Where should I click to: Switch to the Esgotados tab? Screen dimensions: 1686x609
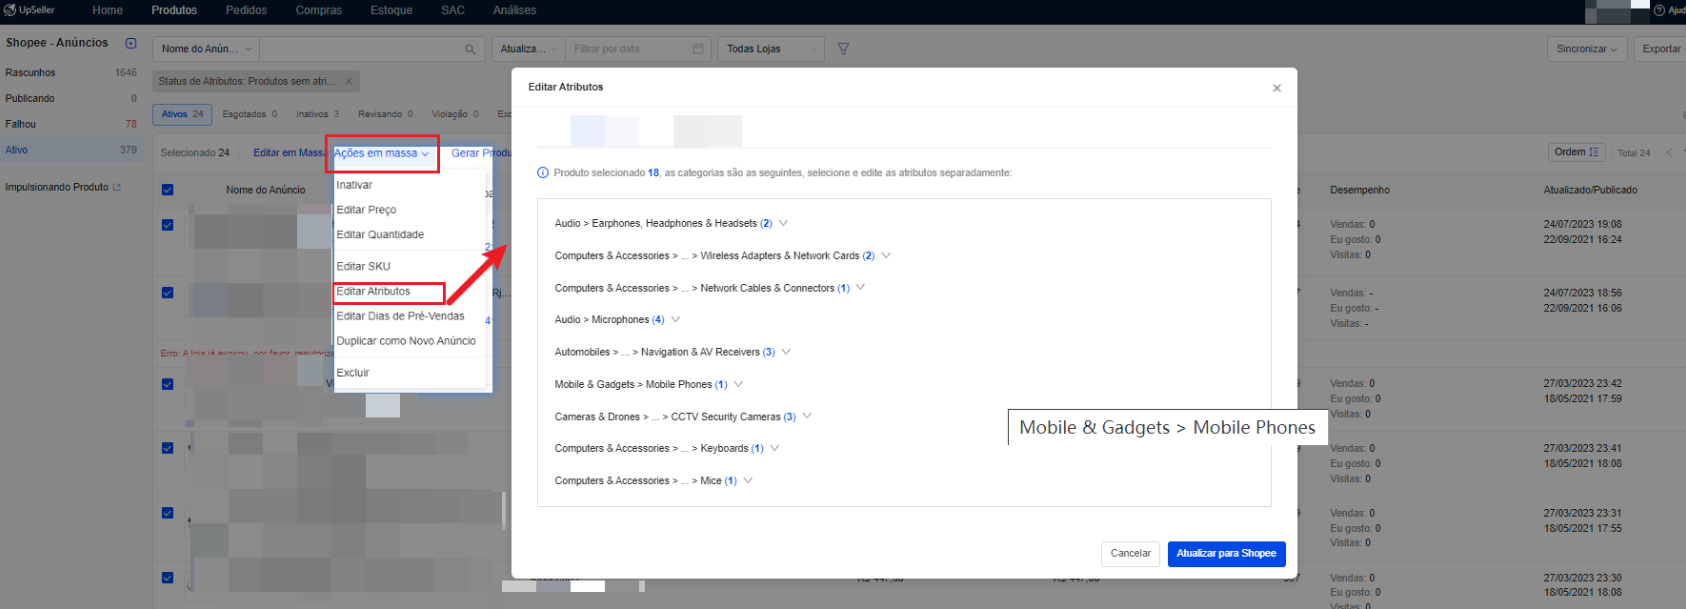[x=249, y=114]
